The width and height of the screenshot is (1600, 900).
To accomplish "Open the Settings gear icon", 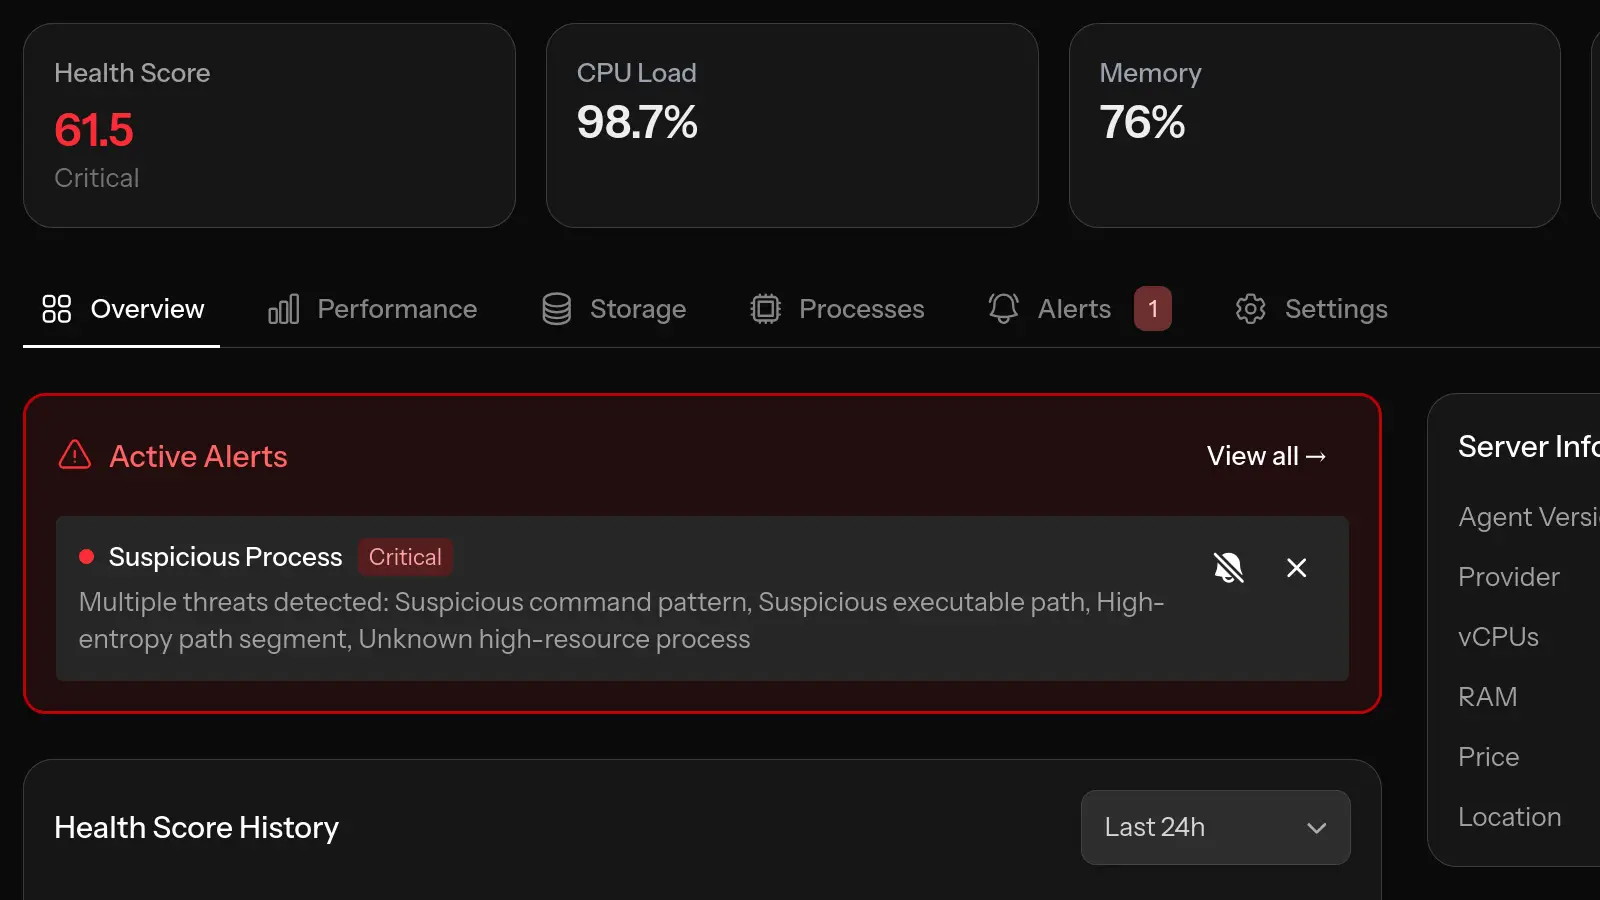I will (1250, 309).
